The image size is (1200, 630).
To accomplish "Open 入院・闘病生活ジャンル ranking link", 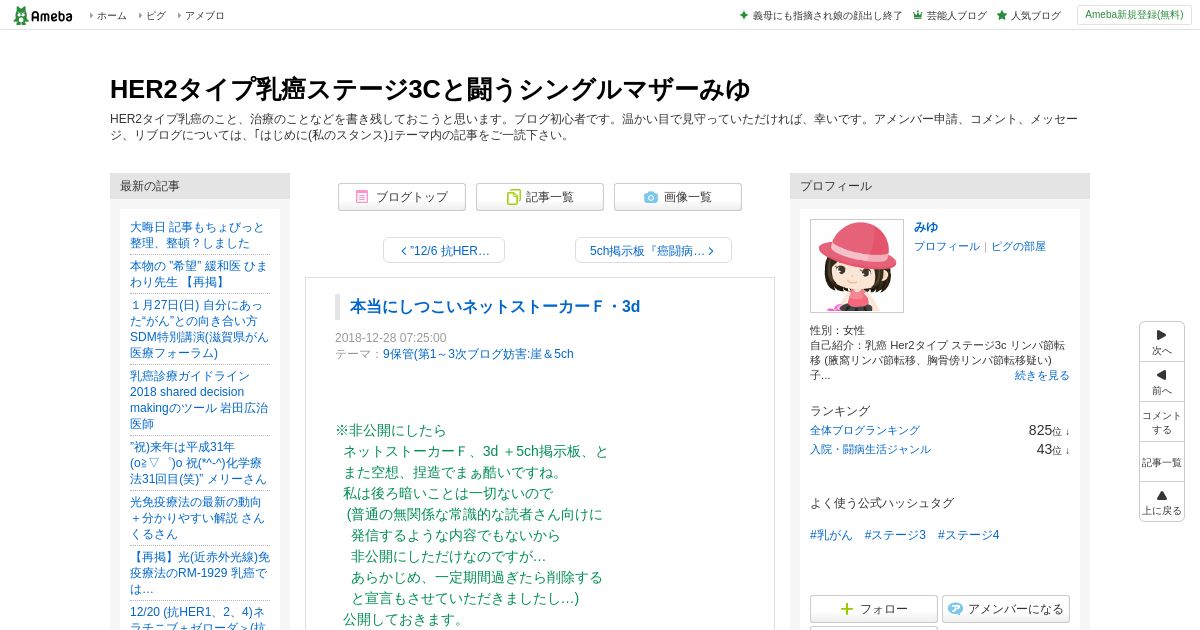I will [x=870, y=450].
